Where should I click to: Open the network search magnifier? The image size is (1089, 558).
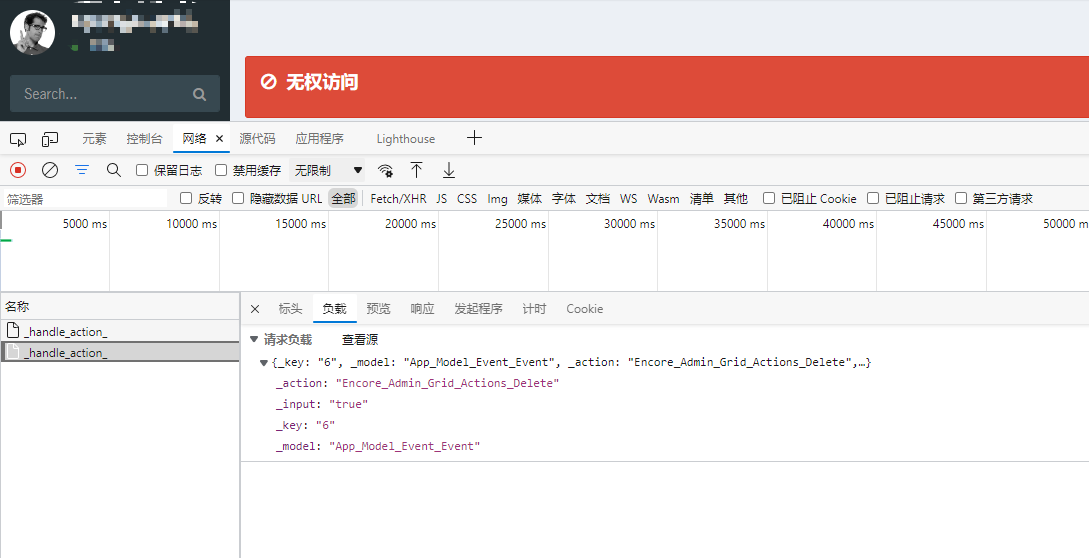coord(114,170)
